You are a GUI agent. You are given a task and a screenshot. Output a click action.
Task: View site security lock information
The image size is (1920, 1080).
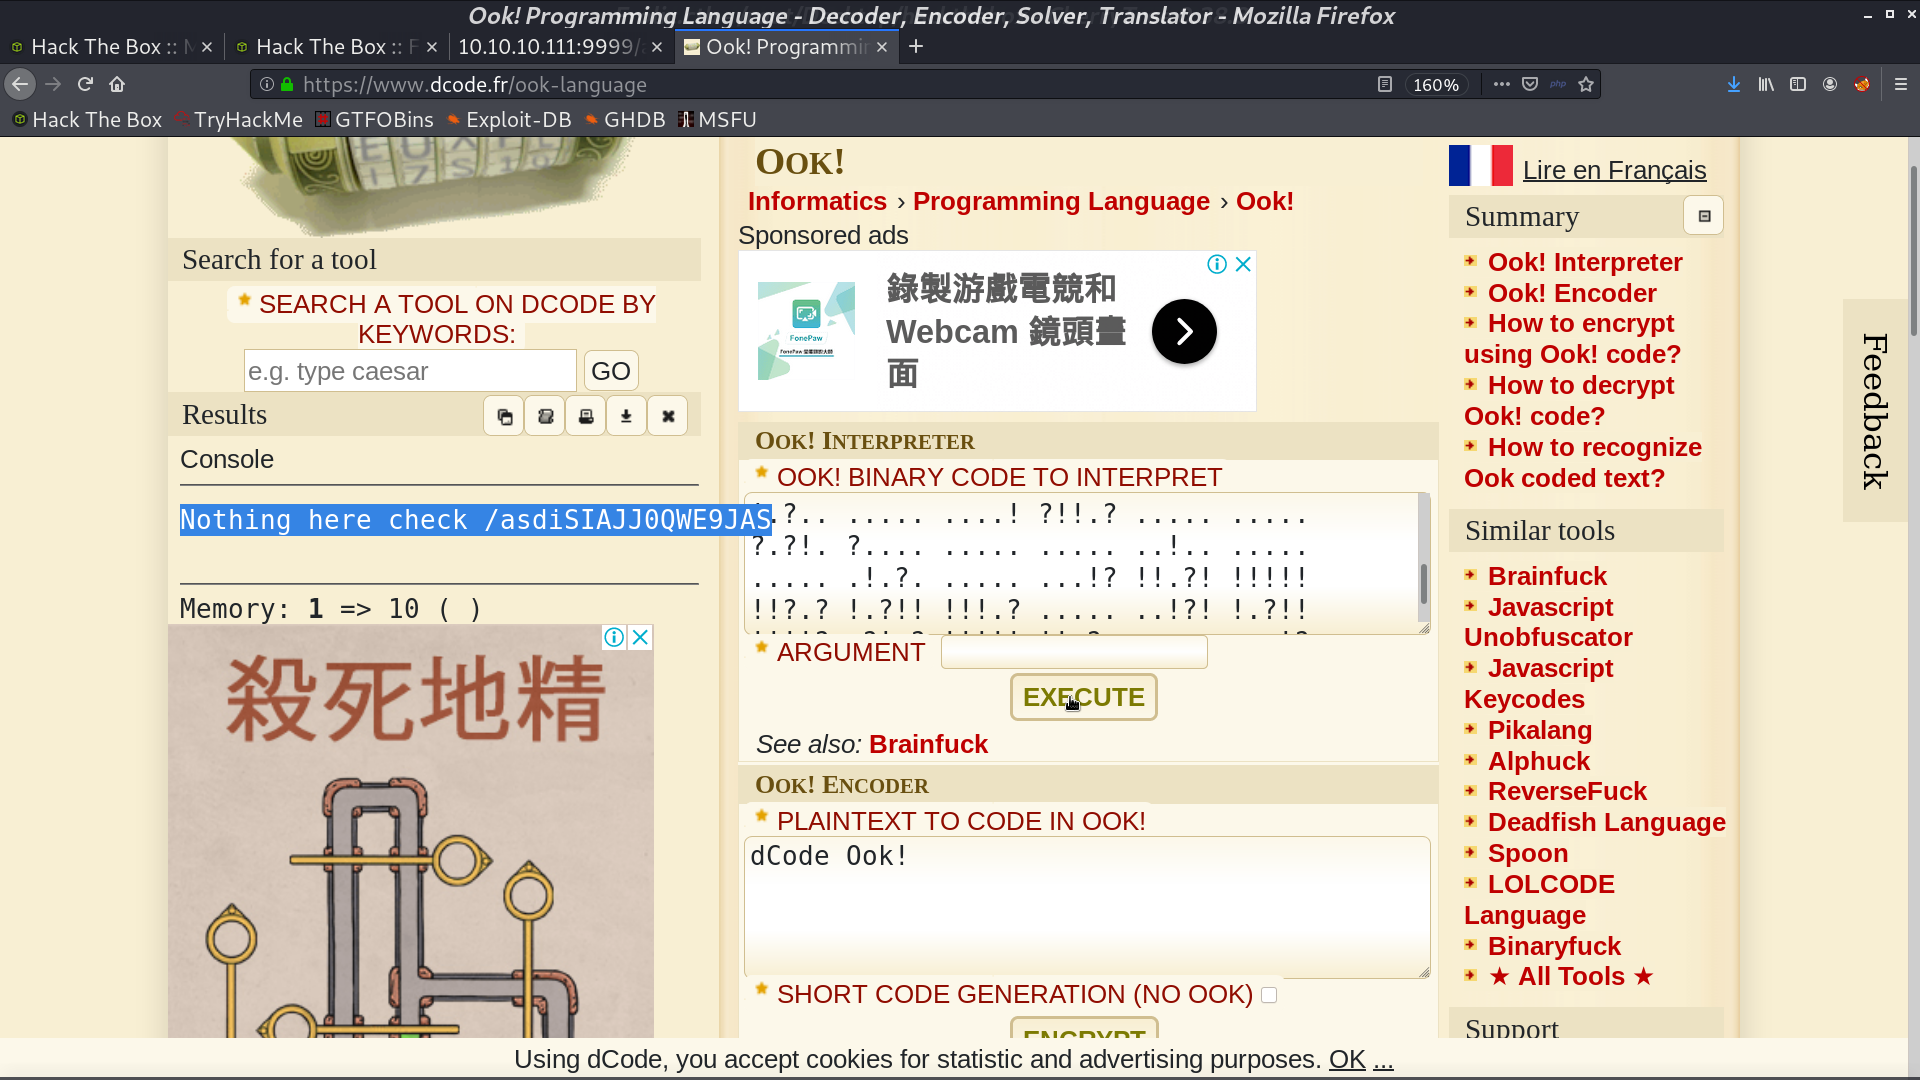coord(287,85)
